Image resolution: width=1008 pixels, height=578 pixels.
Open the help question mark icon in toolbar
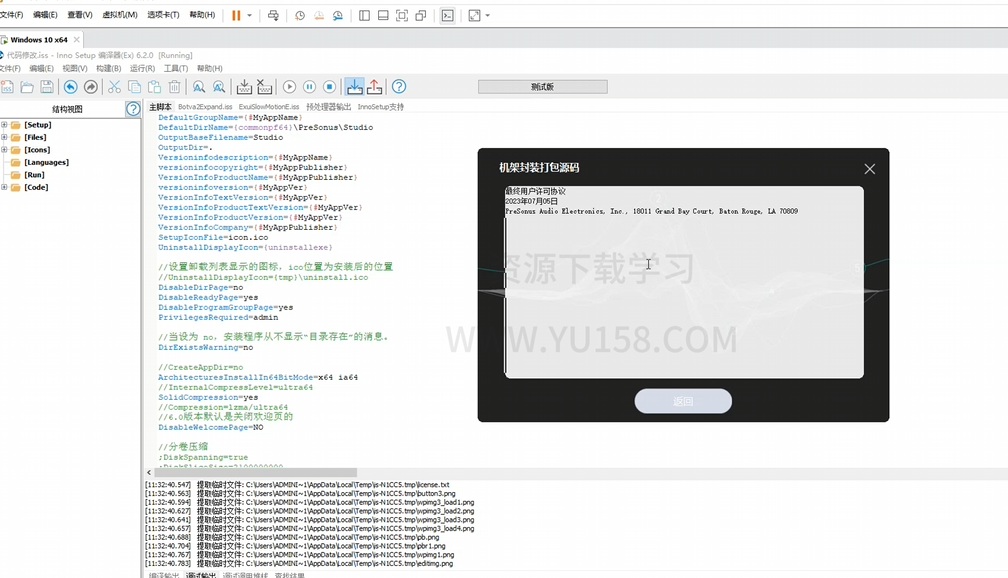click(399, 87)
